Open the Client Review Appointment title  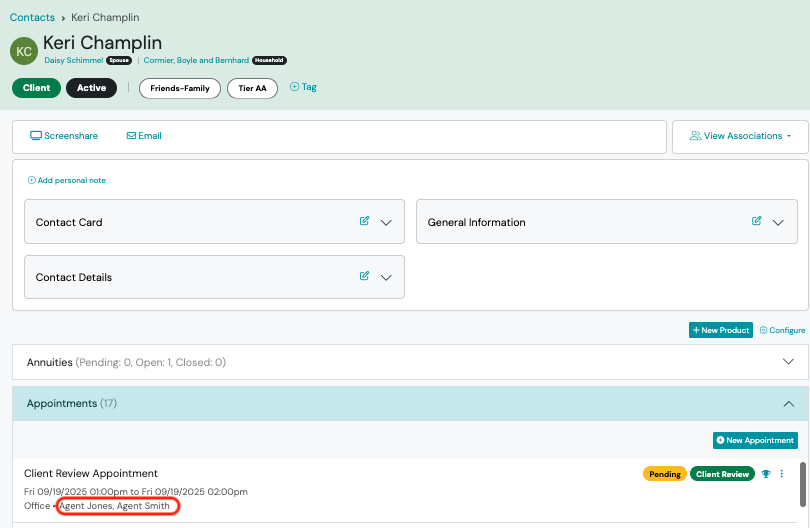pos(91,473)
